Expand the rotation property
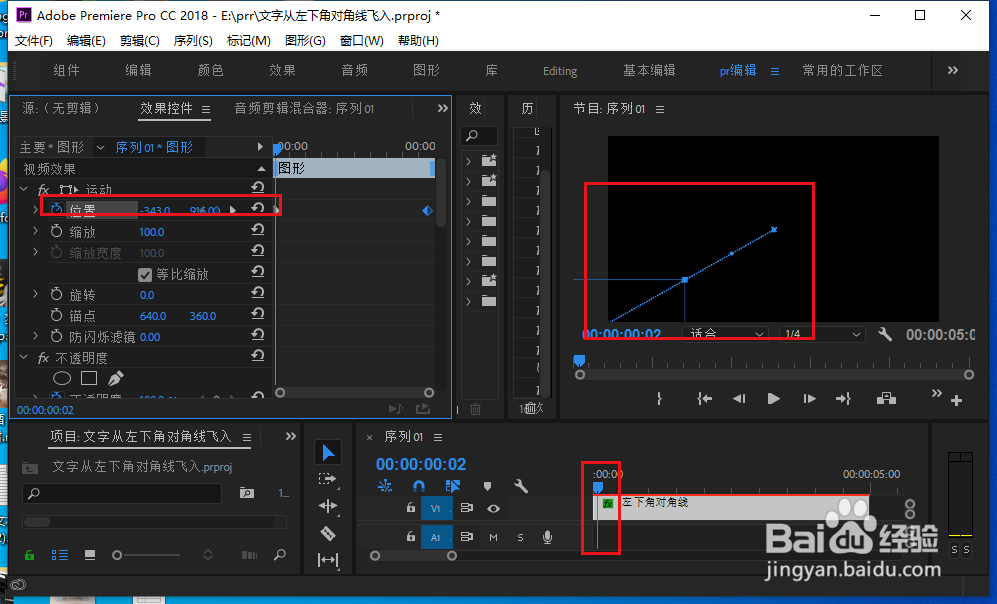997x604 pixels. pyautogui.click(x=36, y=294)
